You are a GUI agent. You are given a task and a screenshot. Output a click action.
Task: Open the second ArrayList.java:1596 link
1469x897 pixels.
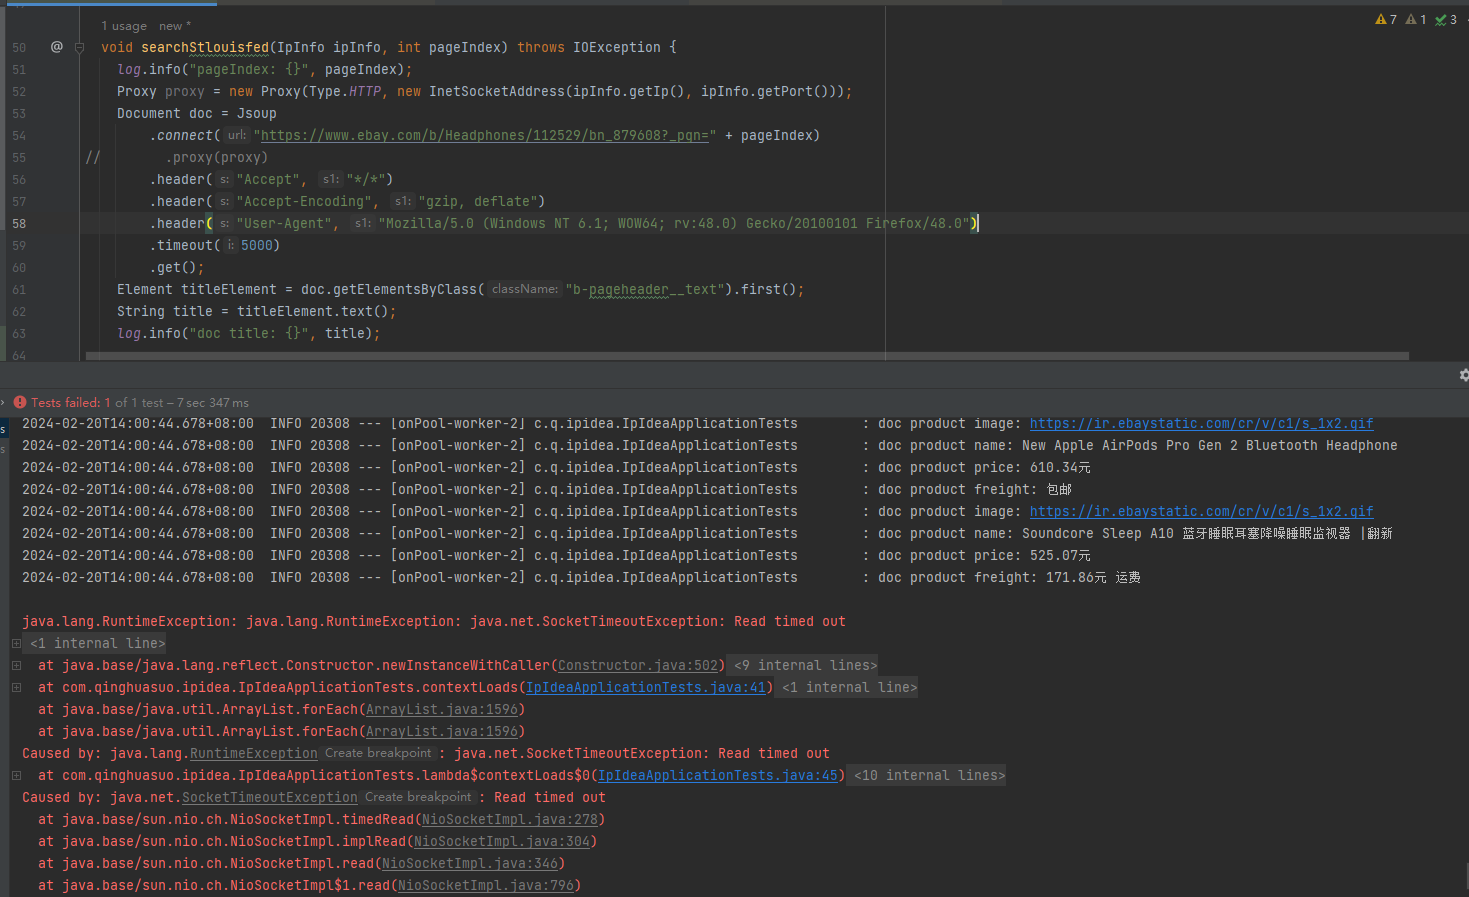442,731
